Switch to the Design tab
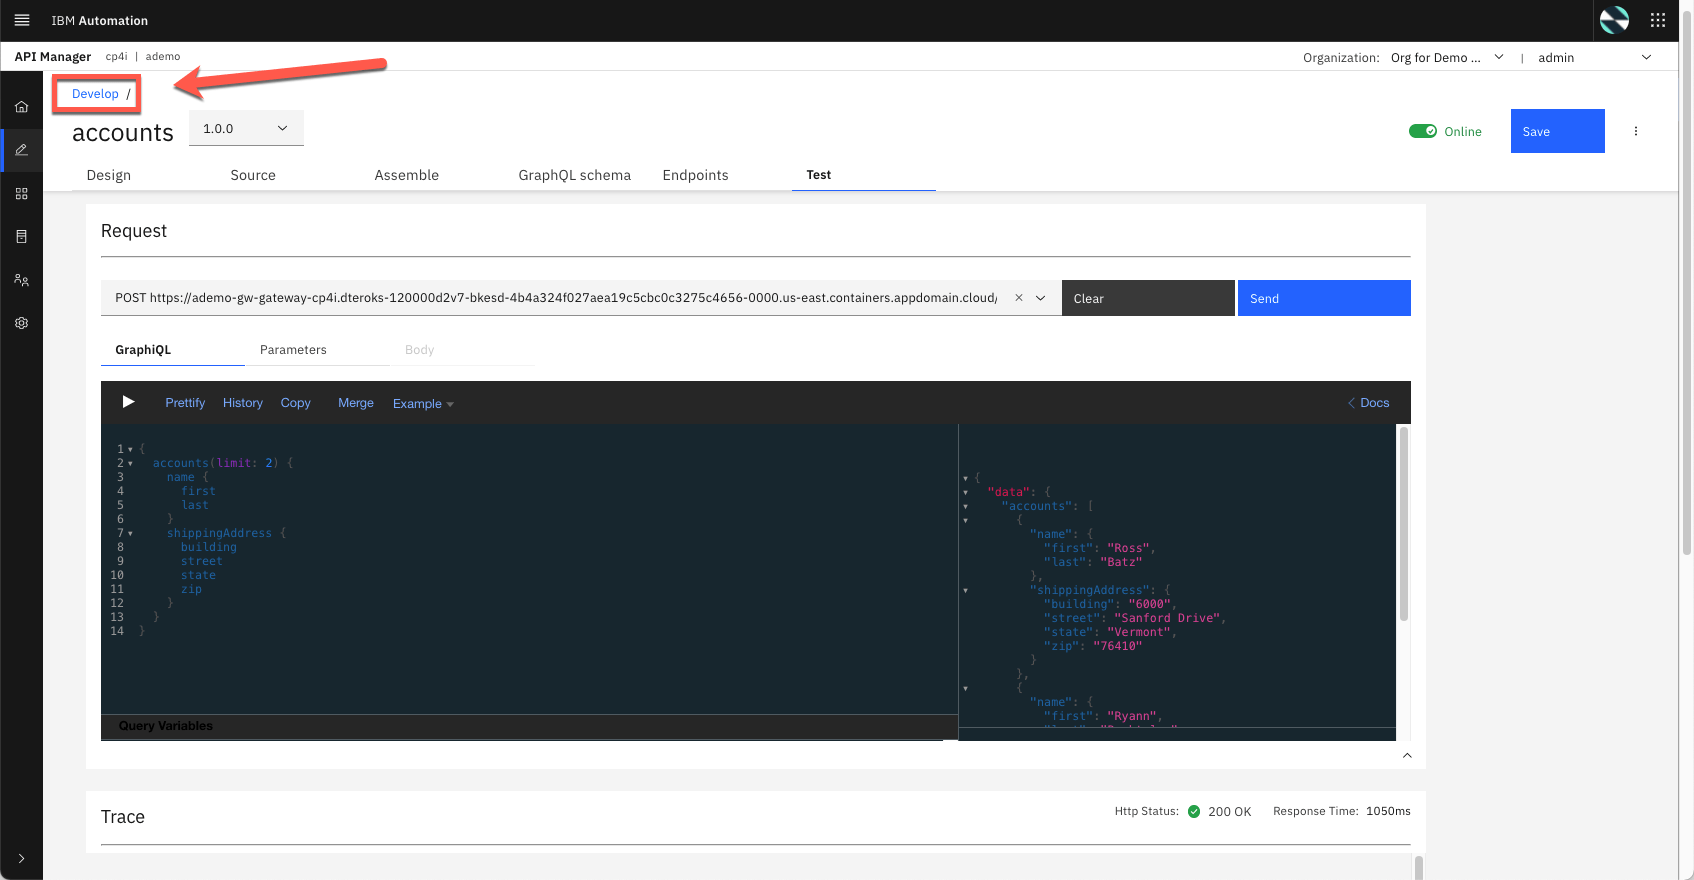Image resolution: width=1694 pixels, height=880 pixels. click(x=109, y=175)
